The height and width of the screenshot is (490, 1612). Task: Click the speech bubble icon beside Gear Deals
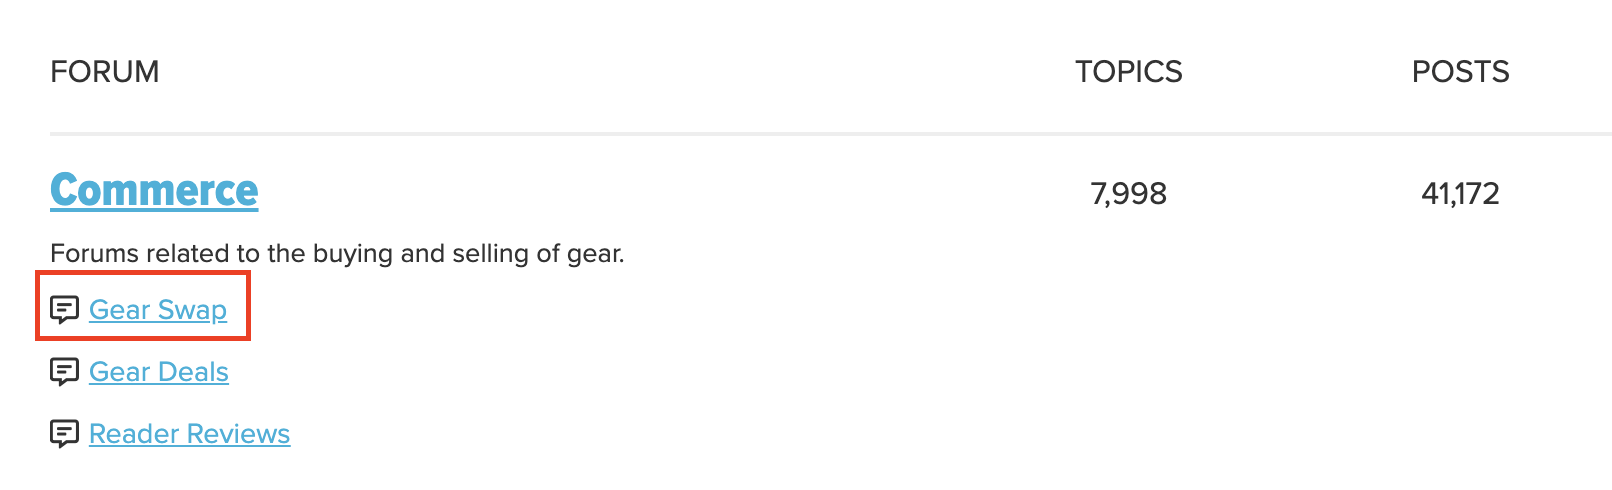[x=64, y=372]
